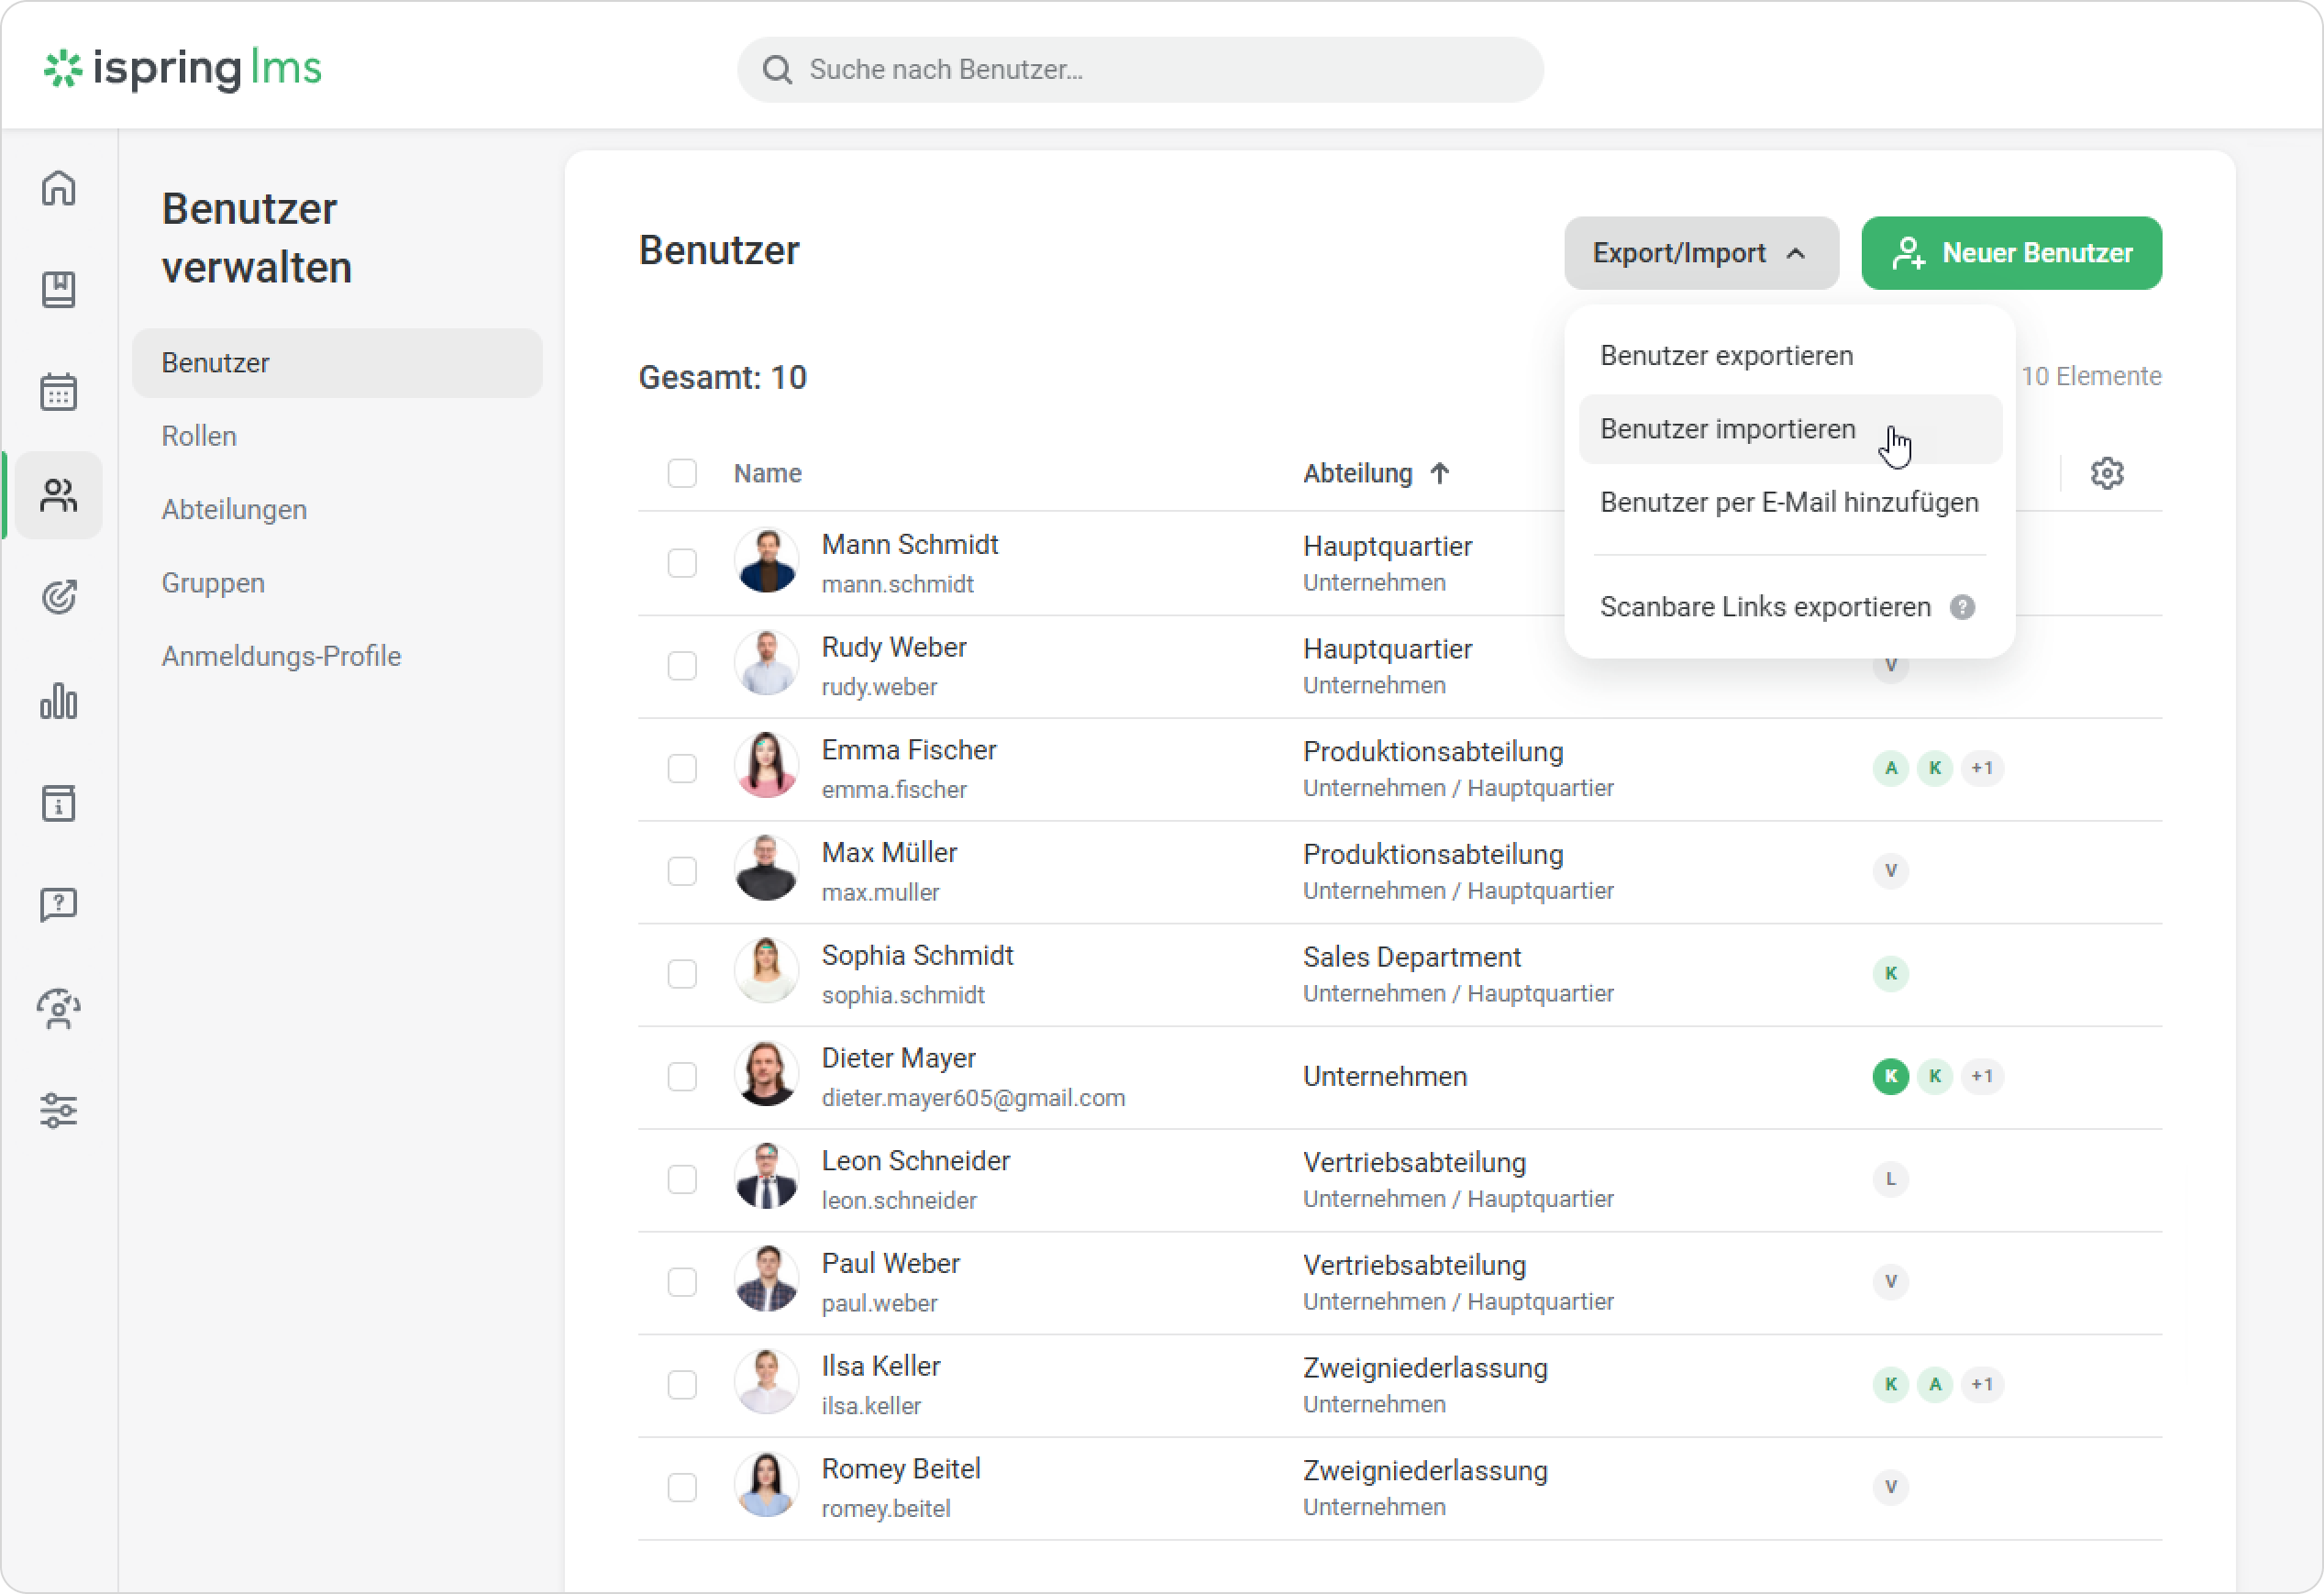The height and width of the screenshot is (1594, 2324).
Task: Select Dieter Mayer's row checkbox
Action: click(x=682, y=1076)
